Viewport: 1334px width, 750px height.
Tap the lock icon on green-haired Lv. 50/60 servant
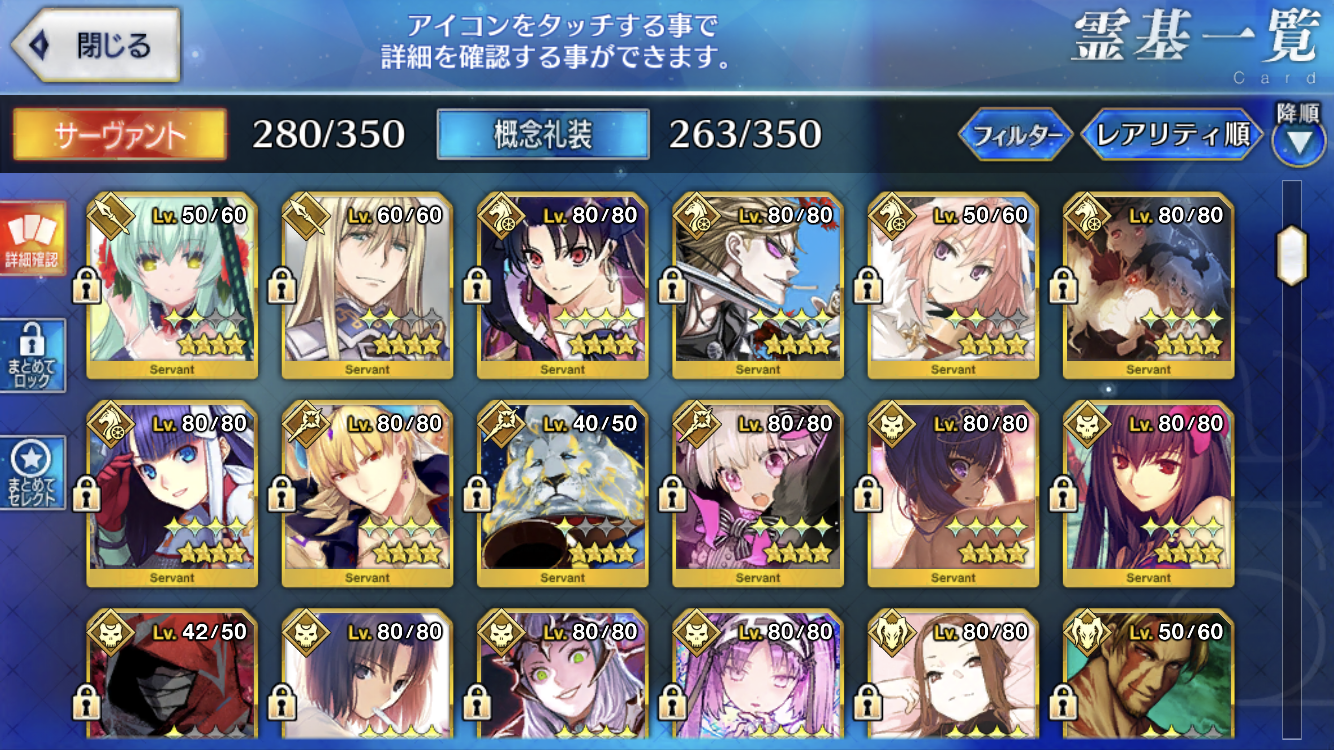[87, 287]
